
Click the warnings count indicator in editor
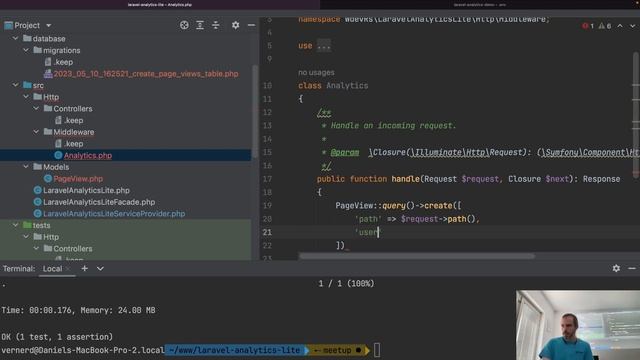pyautogui.click(x=605, y=26)
